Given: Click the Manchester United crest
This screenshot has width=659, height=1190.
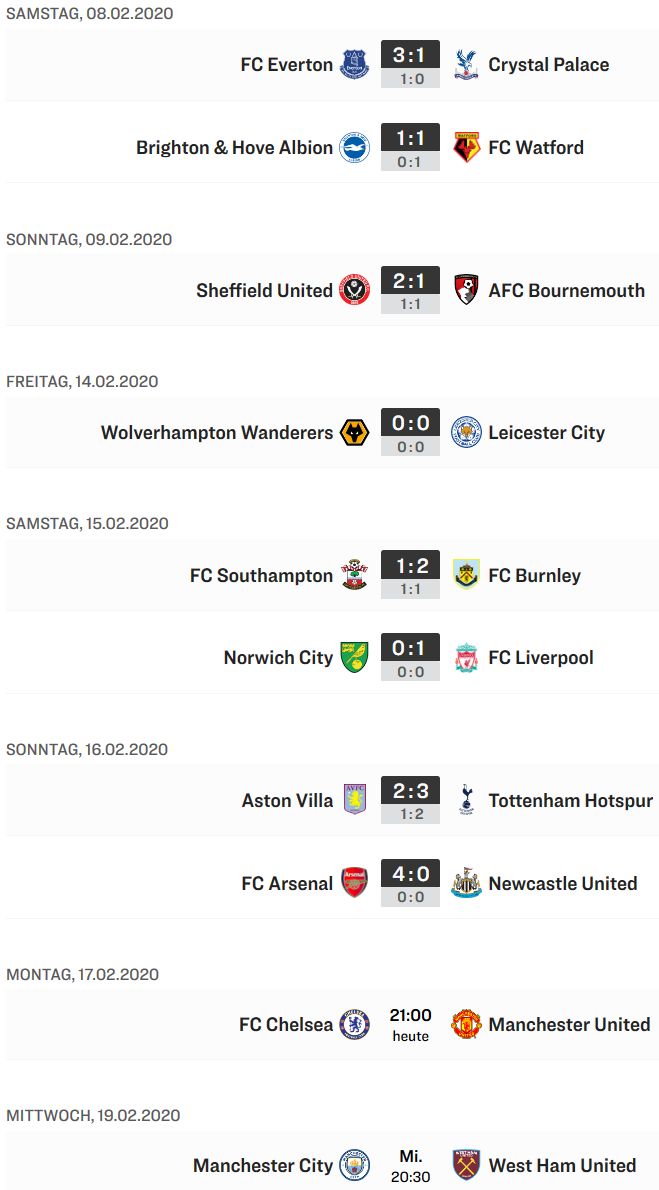Looking at the screenshot, I should click(x=466, y=1025).
